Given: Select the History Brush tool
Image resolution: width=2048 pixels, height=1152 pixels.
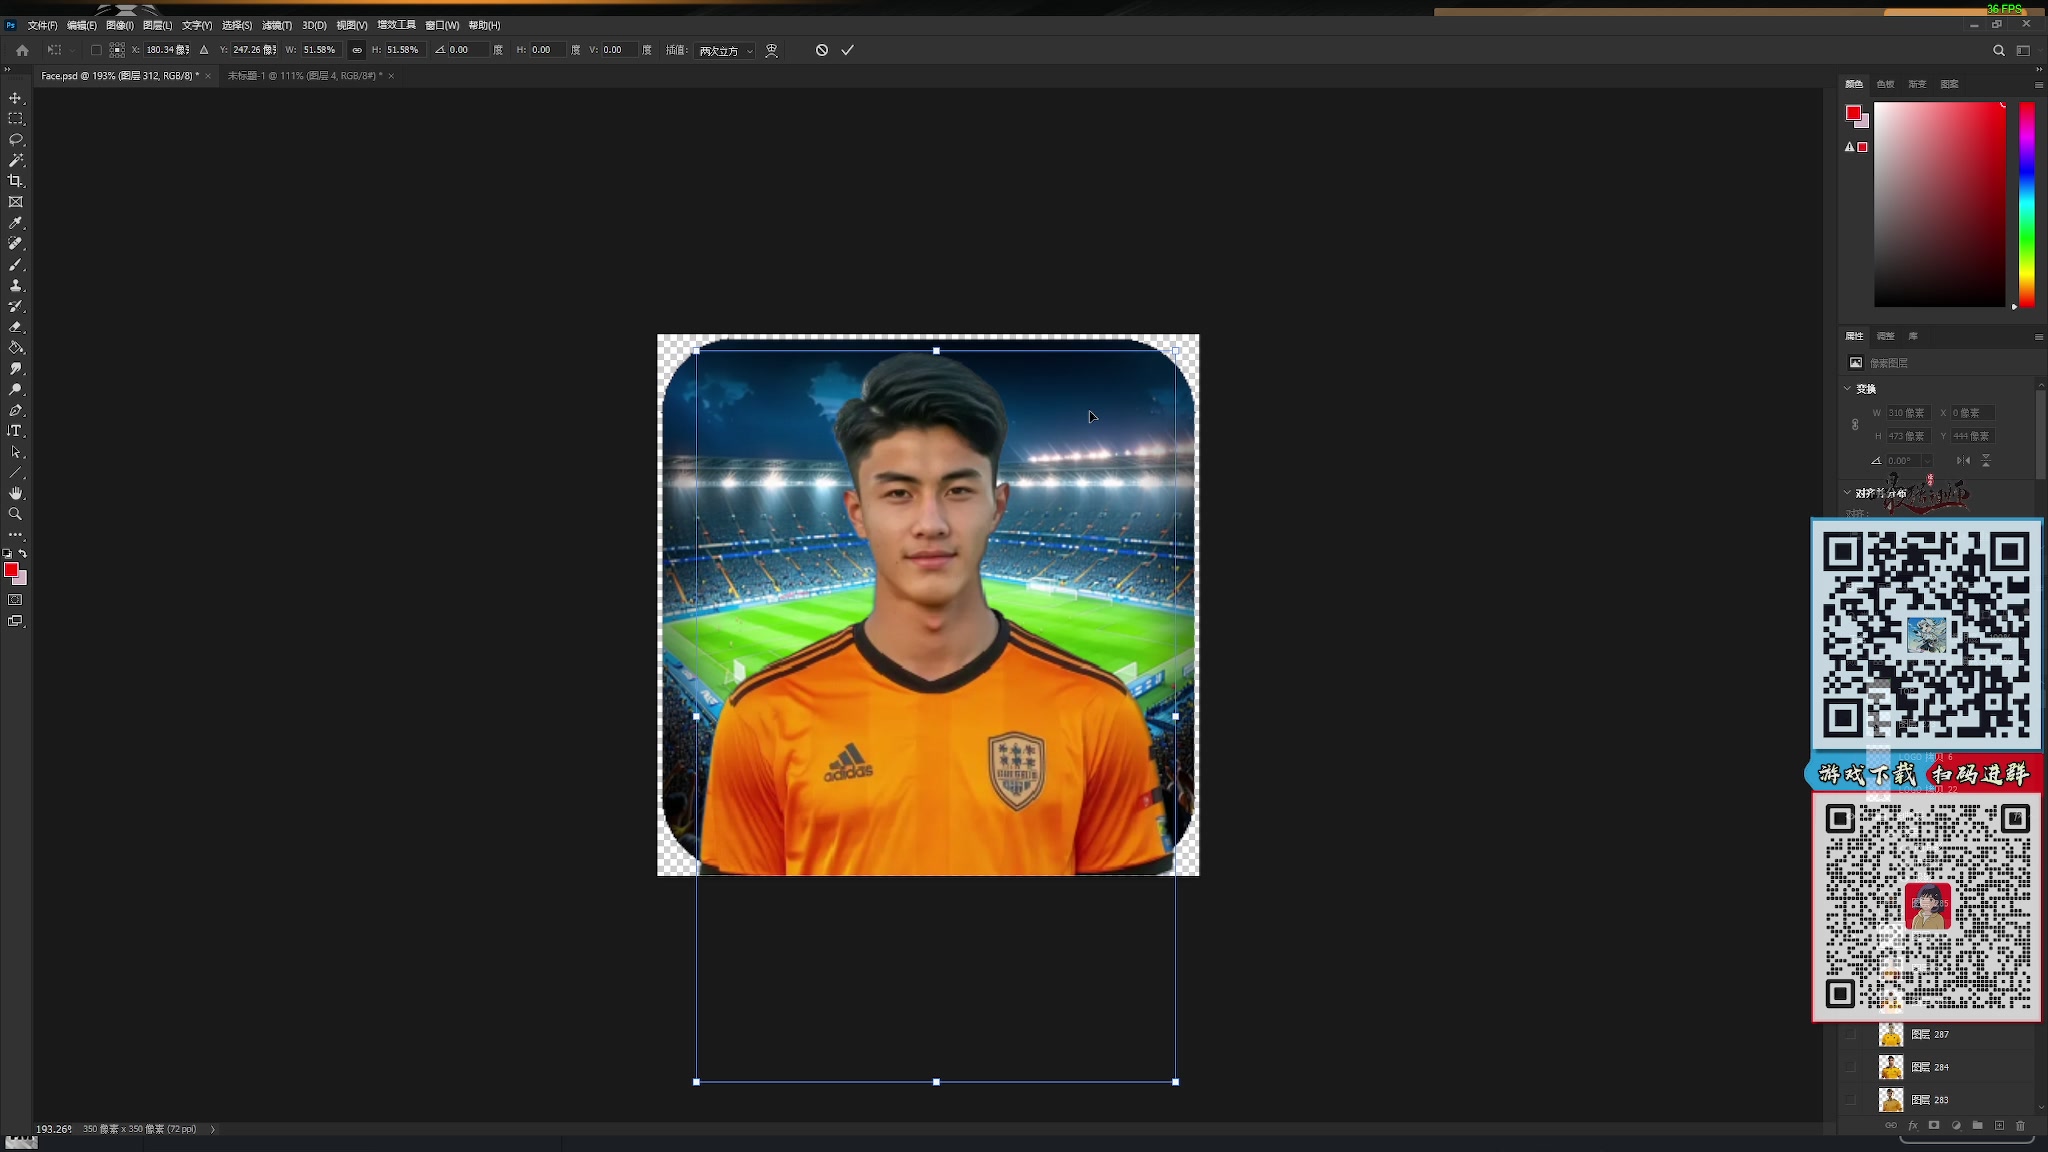Looking at the screenshot, I should point(15,306).
